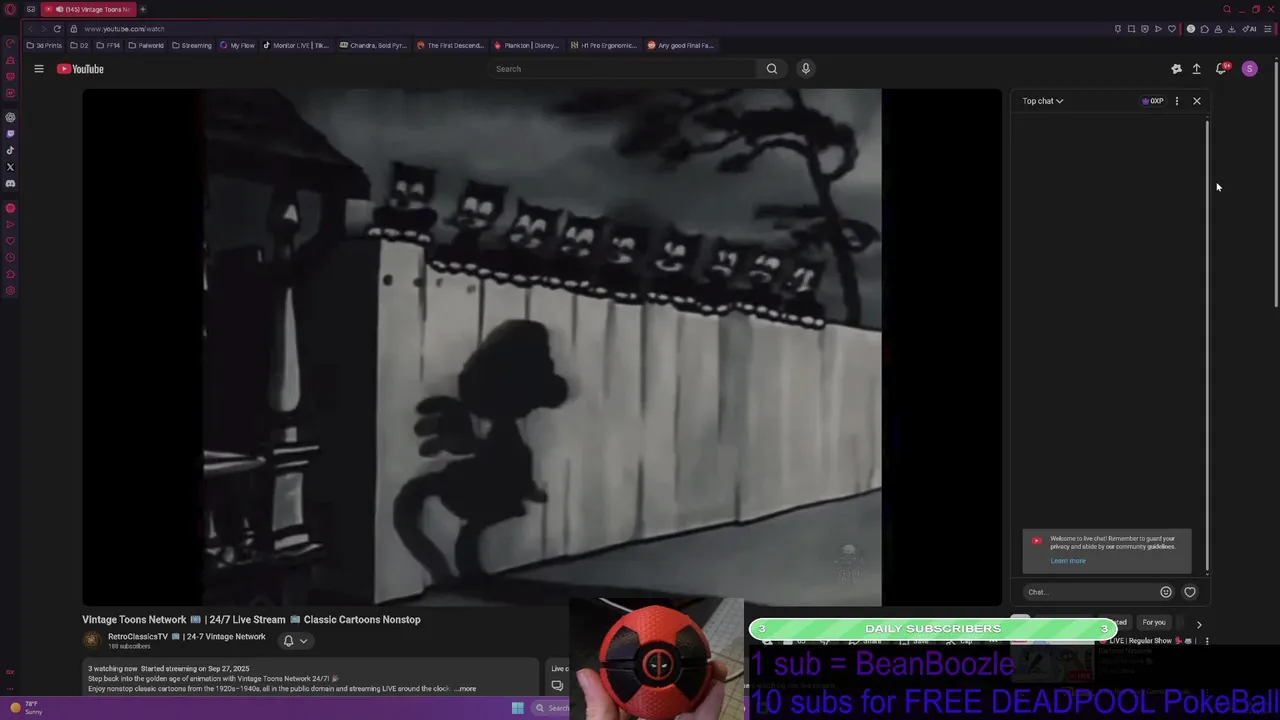Open the 3d Prints bookmarks folder
1280x720 pixels.
pos(44,45)
